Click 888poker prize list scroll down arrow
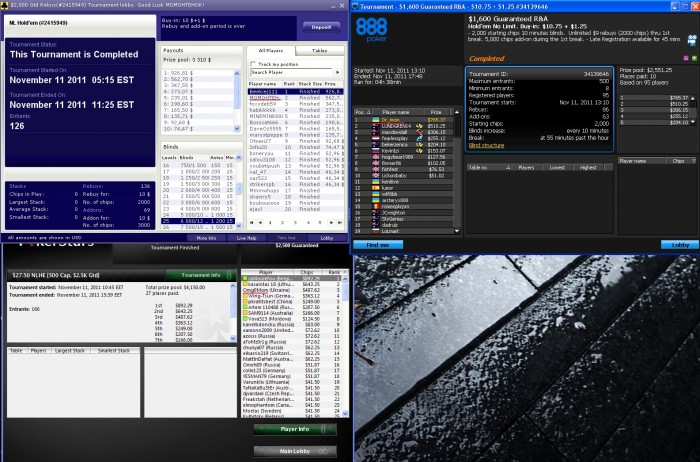 click(x=693, y=122)
